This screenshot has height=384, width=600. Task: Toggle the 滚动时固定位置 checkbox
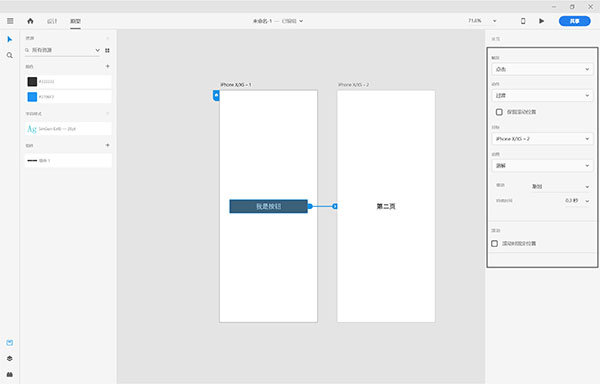pos(494,244)
